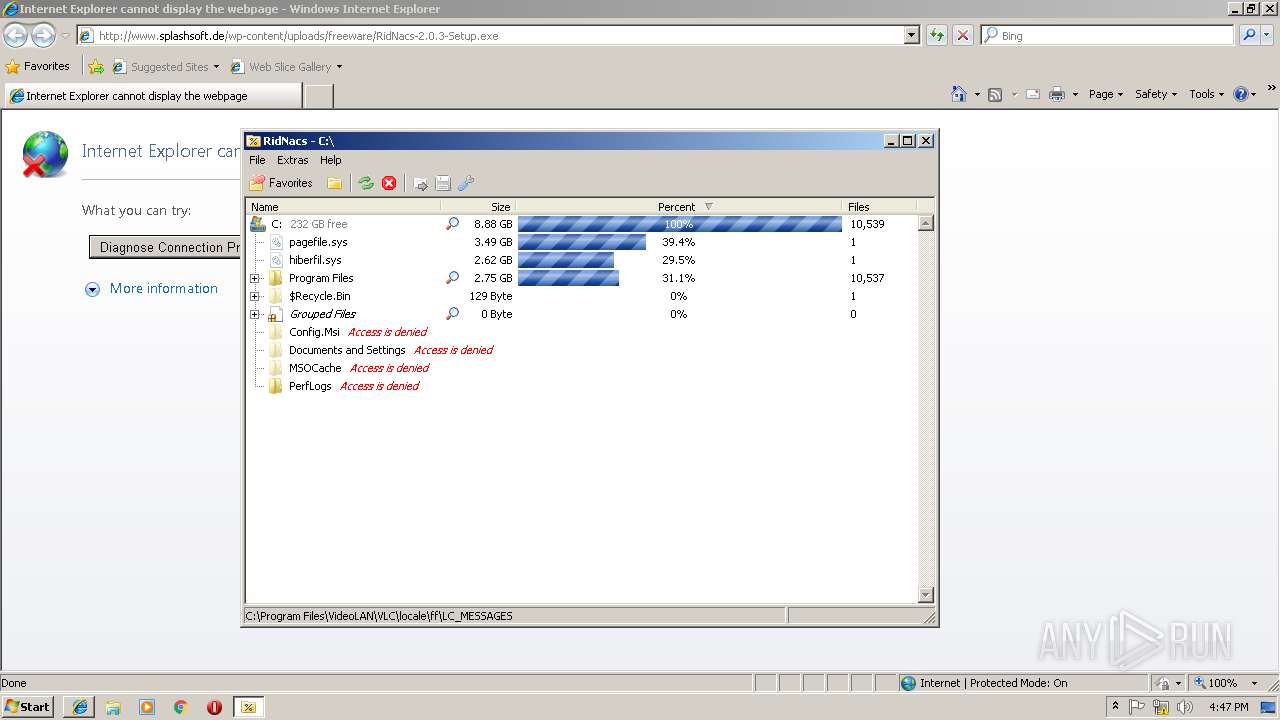Screen dimensions: 1280x720
Task: Open Favorites in RidNacs toolbar
Action: tap(281, 183)
